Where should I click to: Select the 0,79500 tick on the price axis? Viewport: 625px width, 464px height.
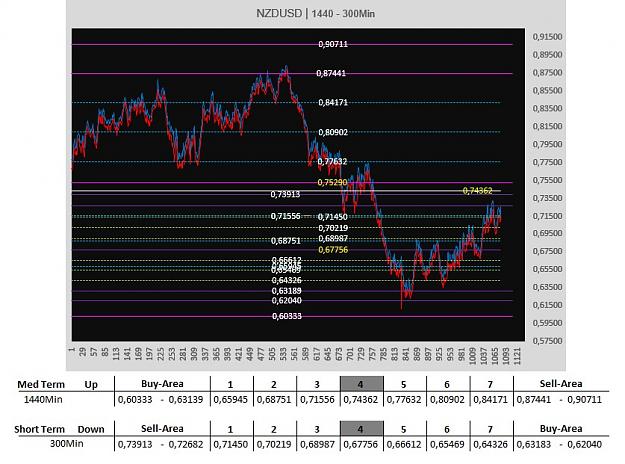547,144
